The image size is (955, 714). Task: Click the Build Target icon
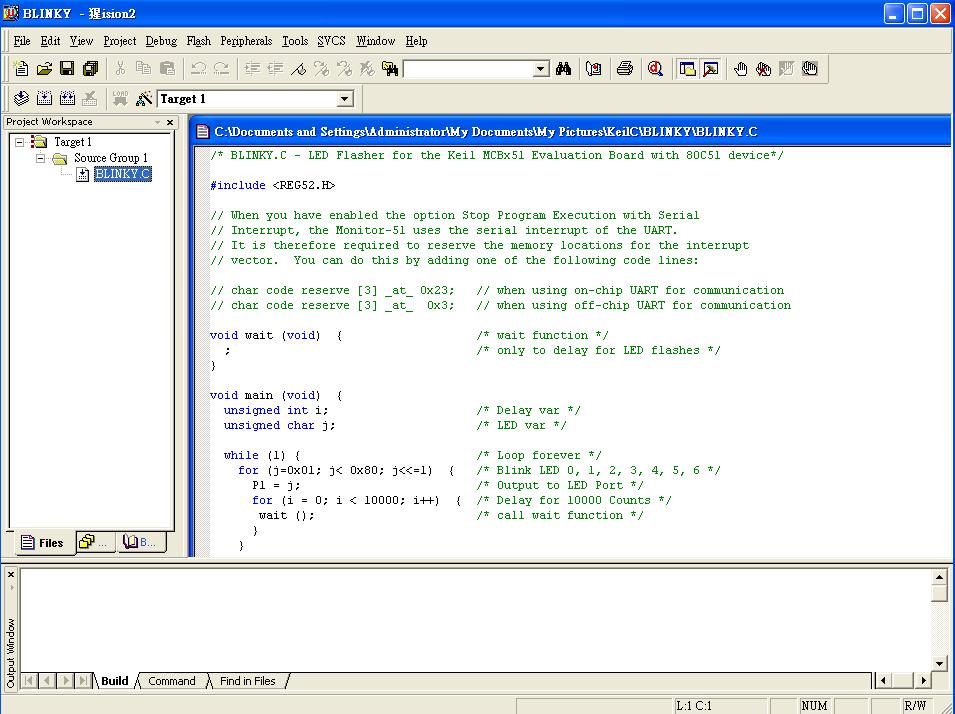point(44,99)
